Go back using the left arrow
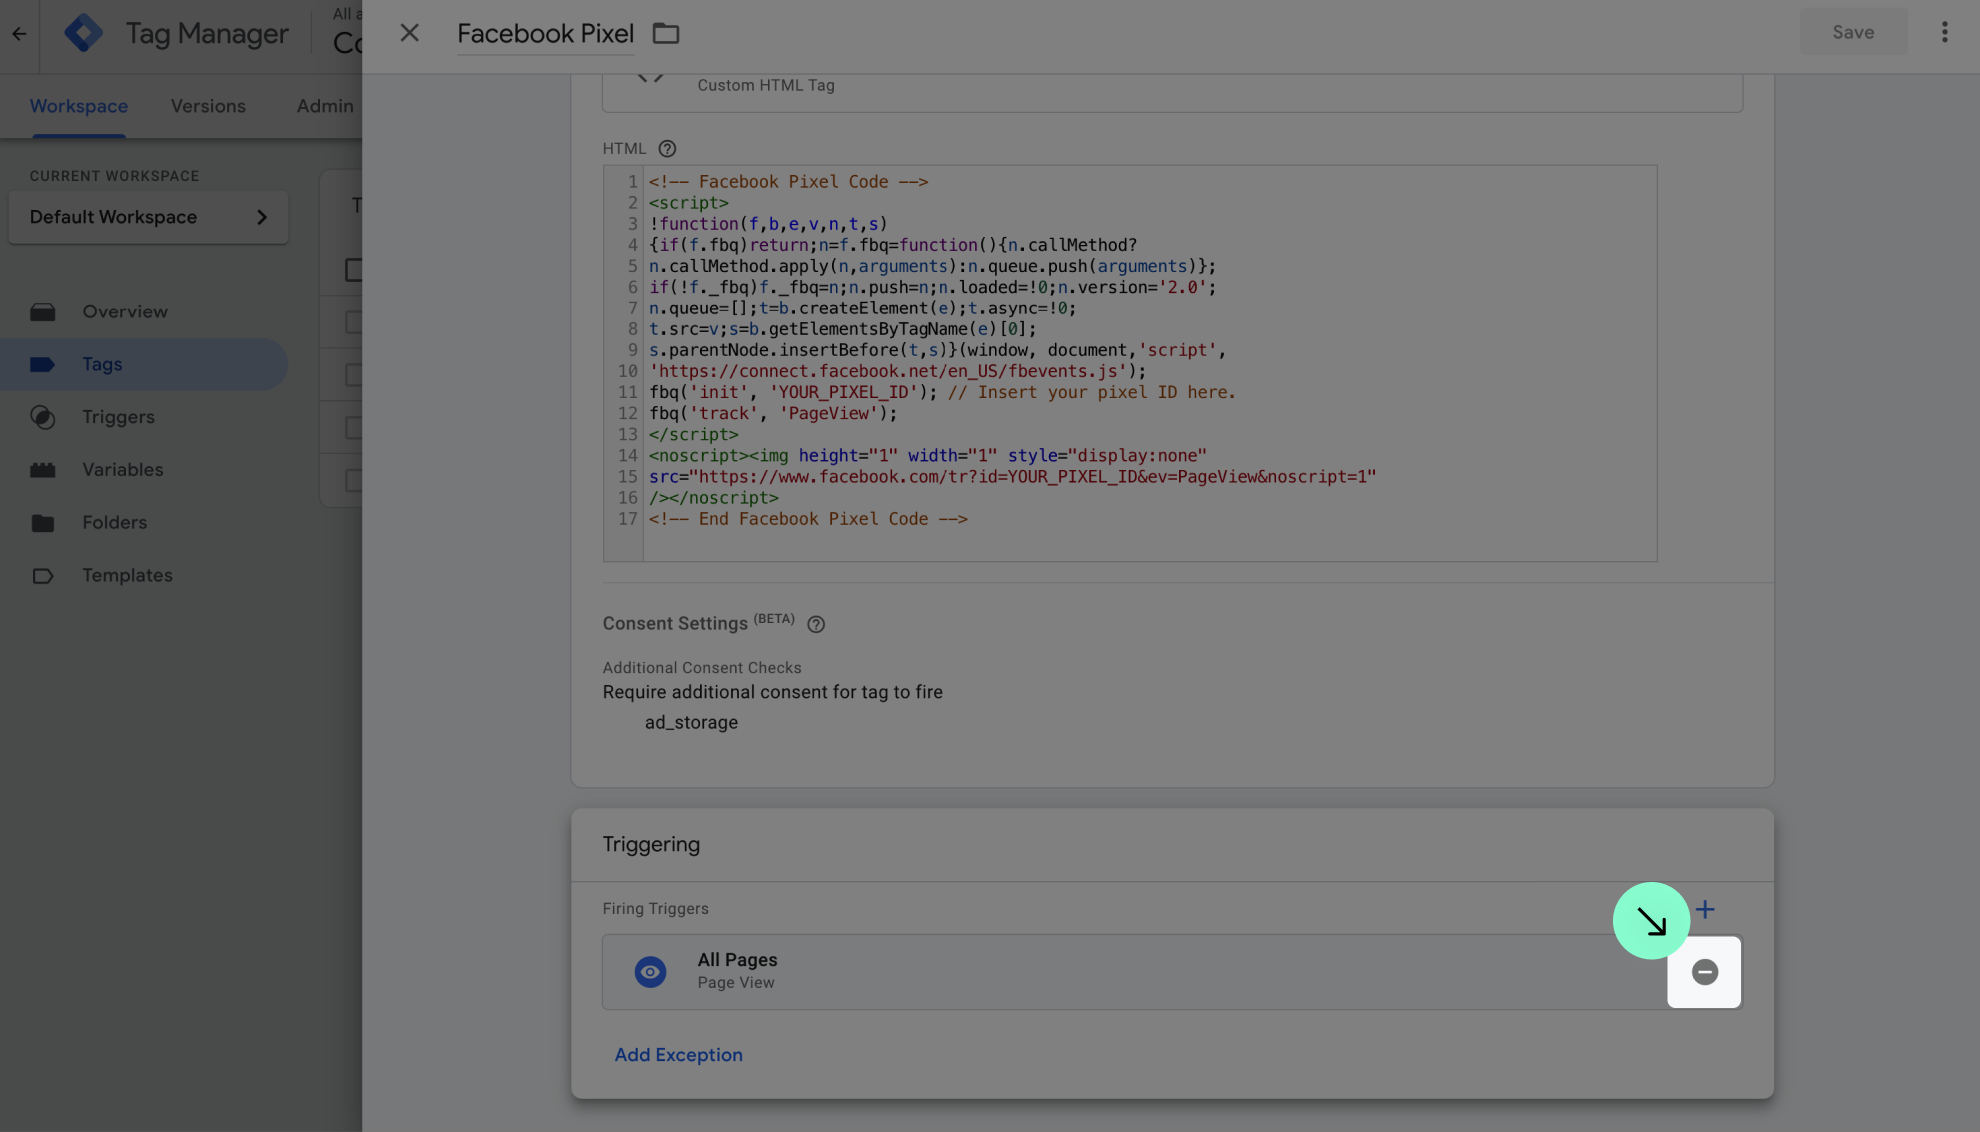This screenshot has width=1980, height=1132. tap(19, 34)
